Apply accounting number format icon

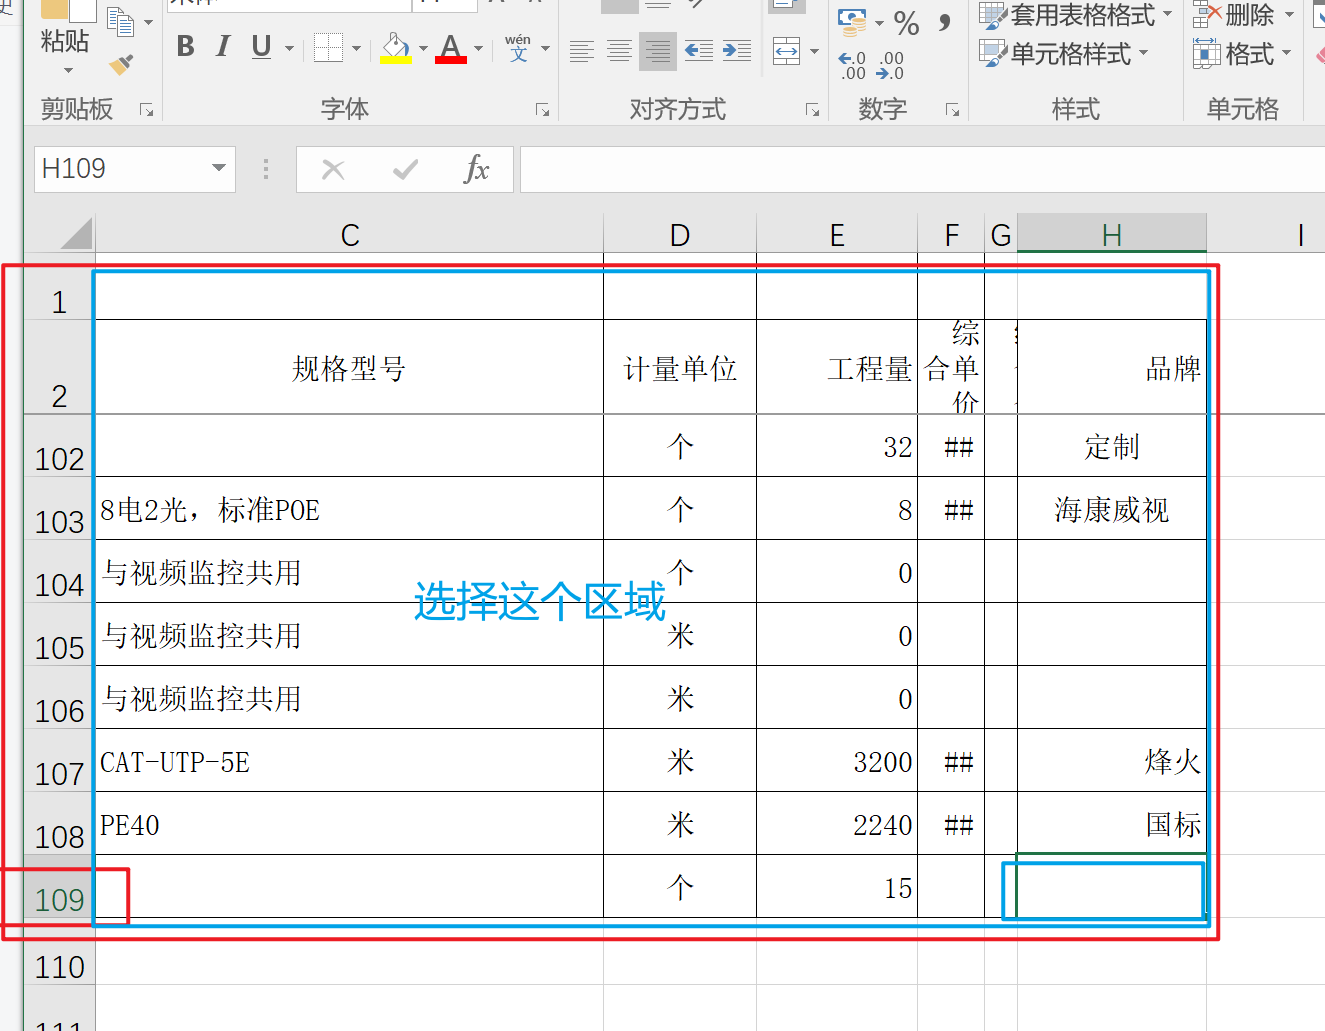click(x=852, y=20)
